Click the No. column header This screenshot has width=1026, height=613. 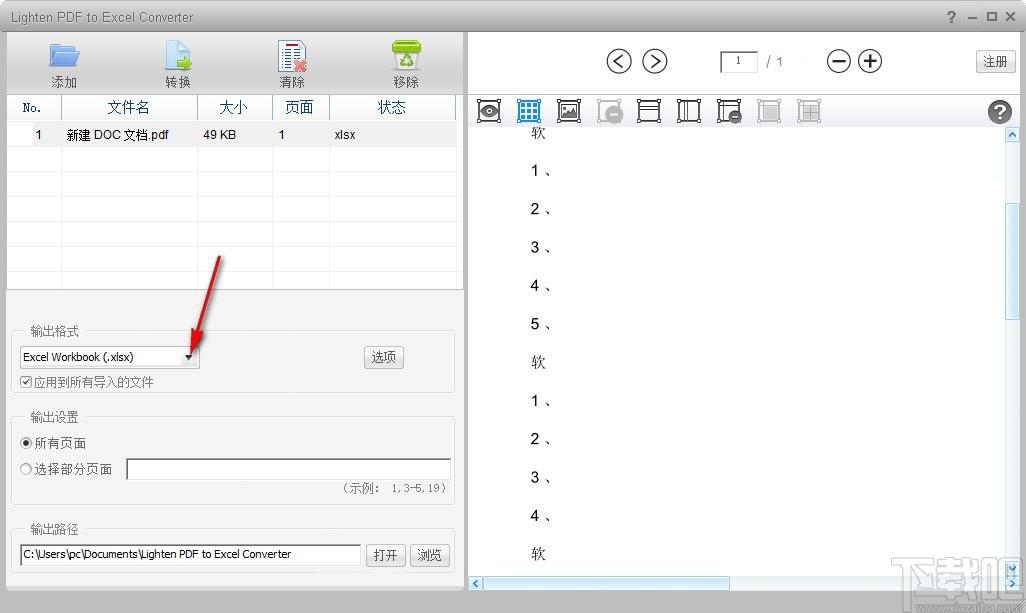[x=33, y=107]
